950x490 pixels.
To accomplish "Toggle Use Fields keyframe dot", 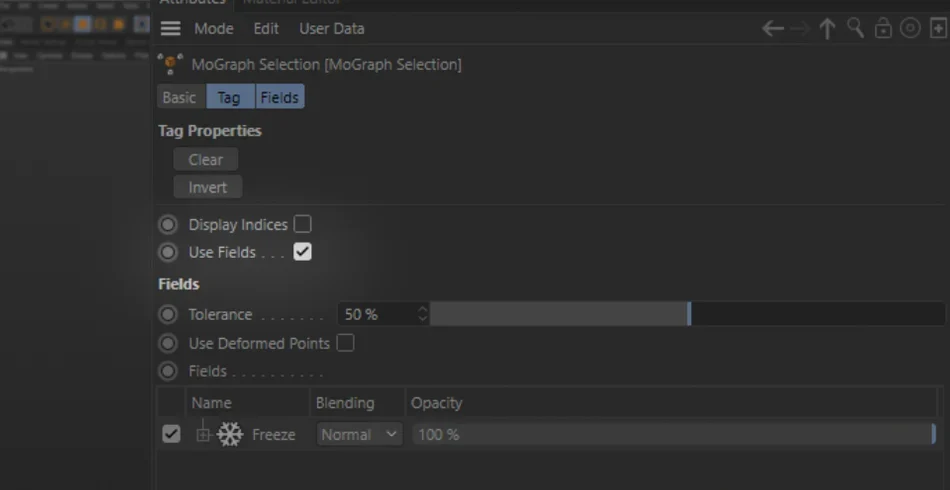I will click(x=168, y=252).
